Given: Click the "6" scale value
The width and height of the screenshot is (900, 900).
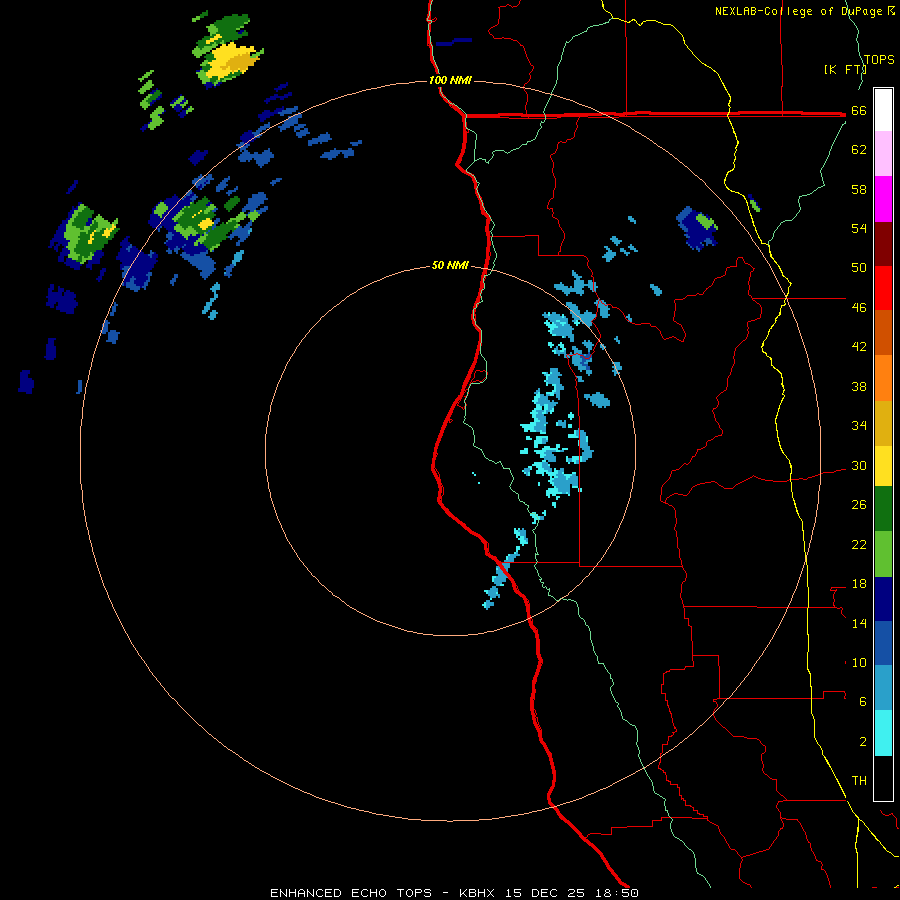Looking at the screenshot, I should coord(863,701).
